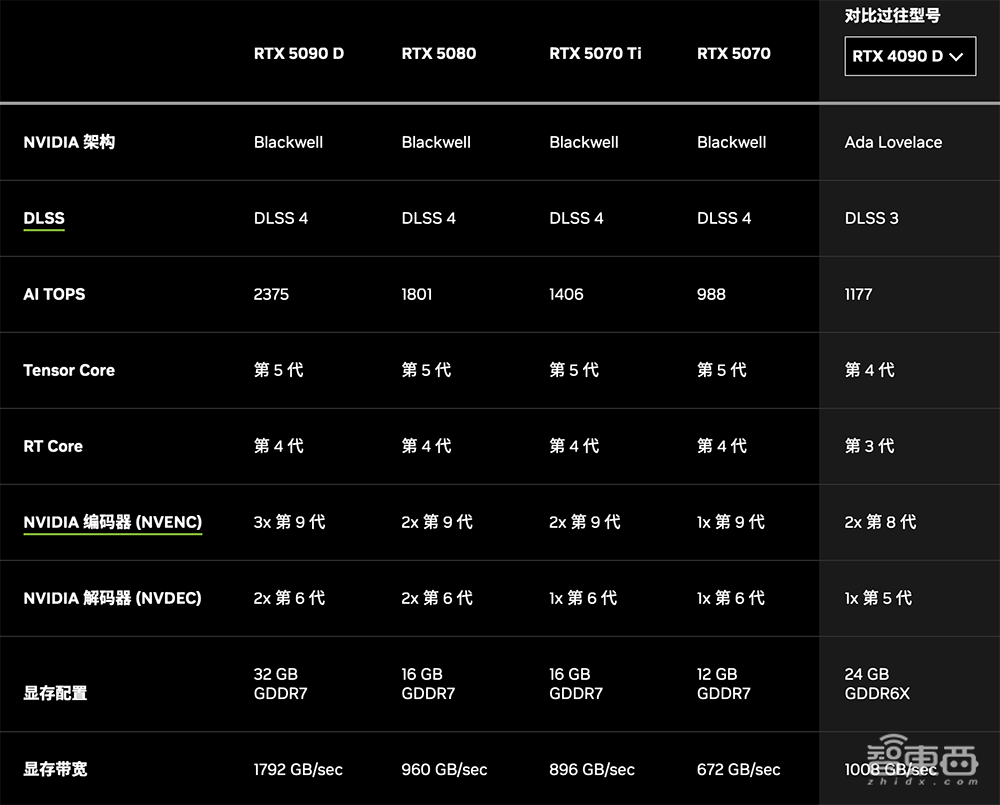Click the 显存配置 row label
This screenshot has height=805, width=1000.
55,693
